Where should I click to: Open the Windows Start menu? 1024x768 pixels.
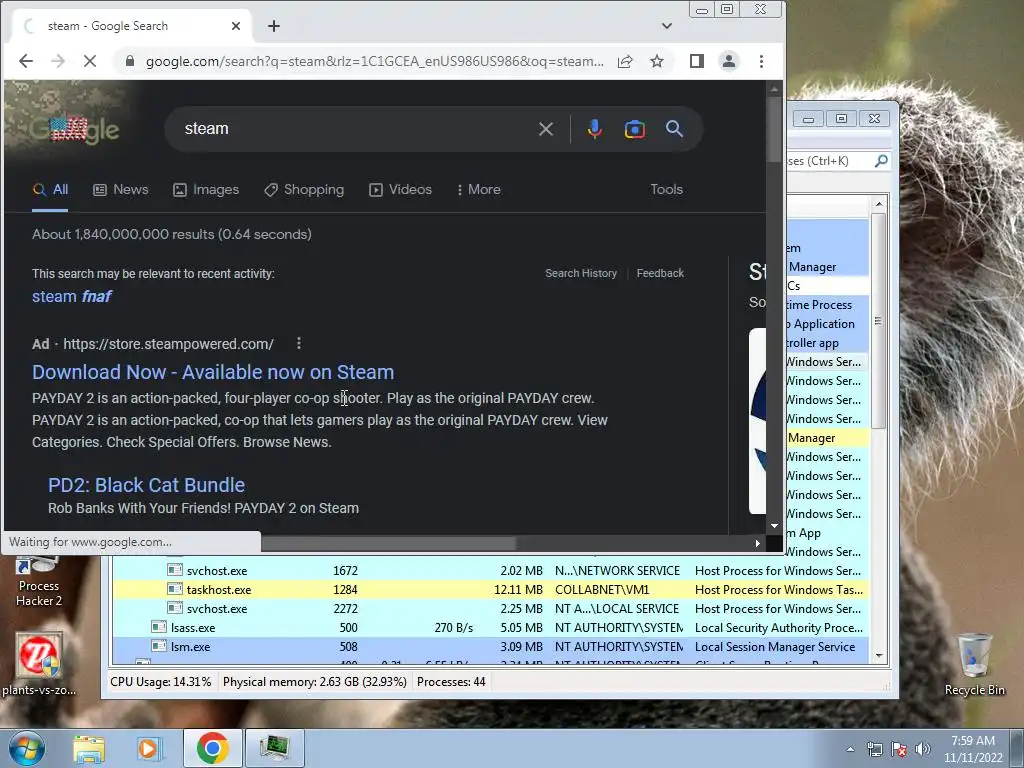(26, 748)
